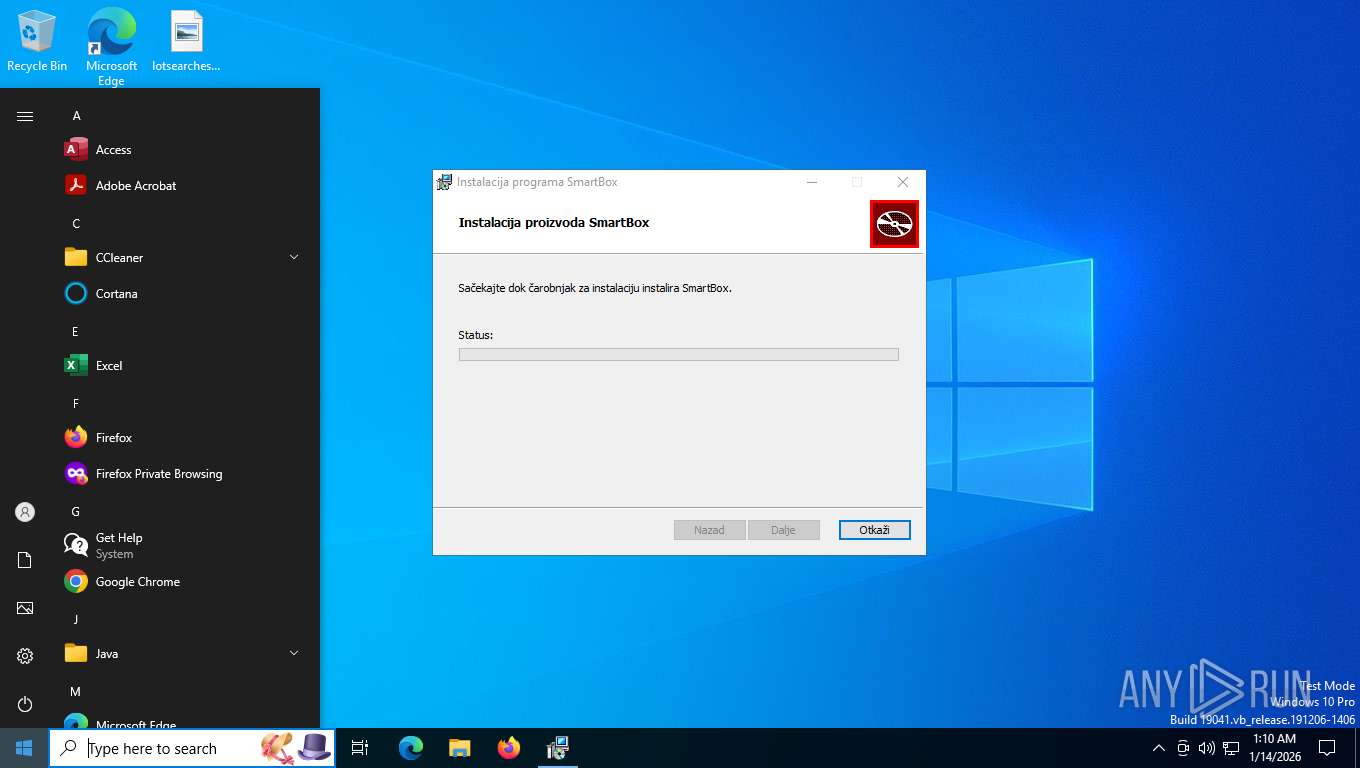Click the network tray icon
This screenshot has width=1360, height=768.
pyautogui.click(x=1231, y=748)
